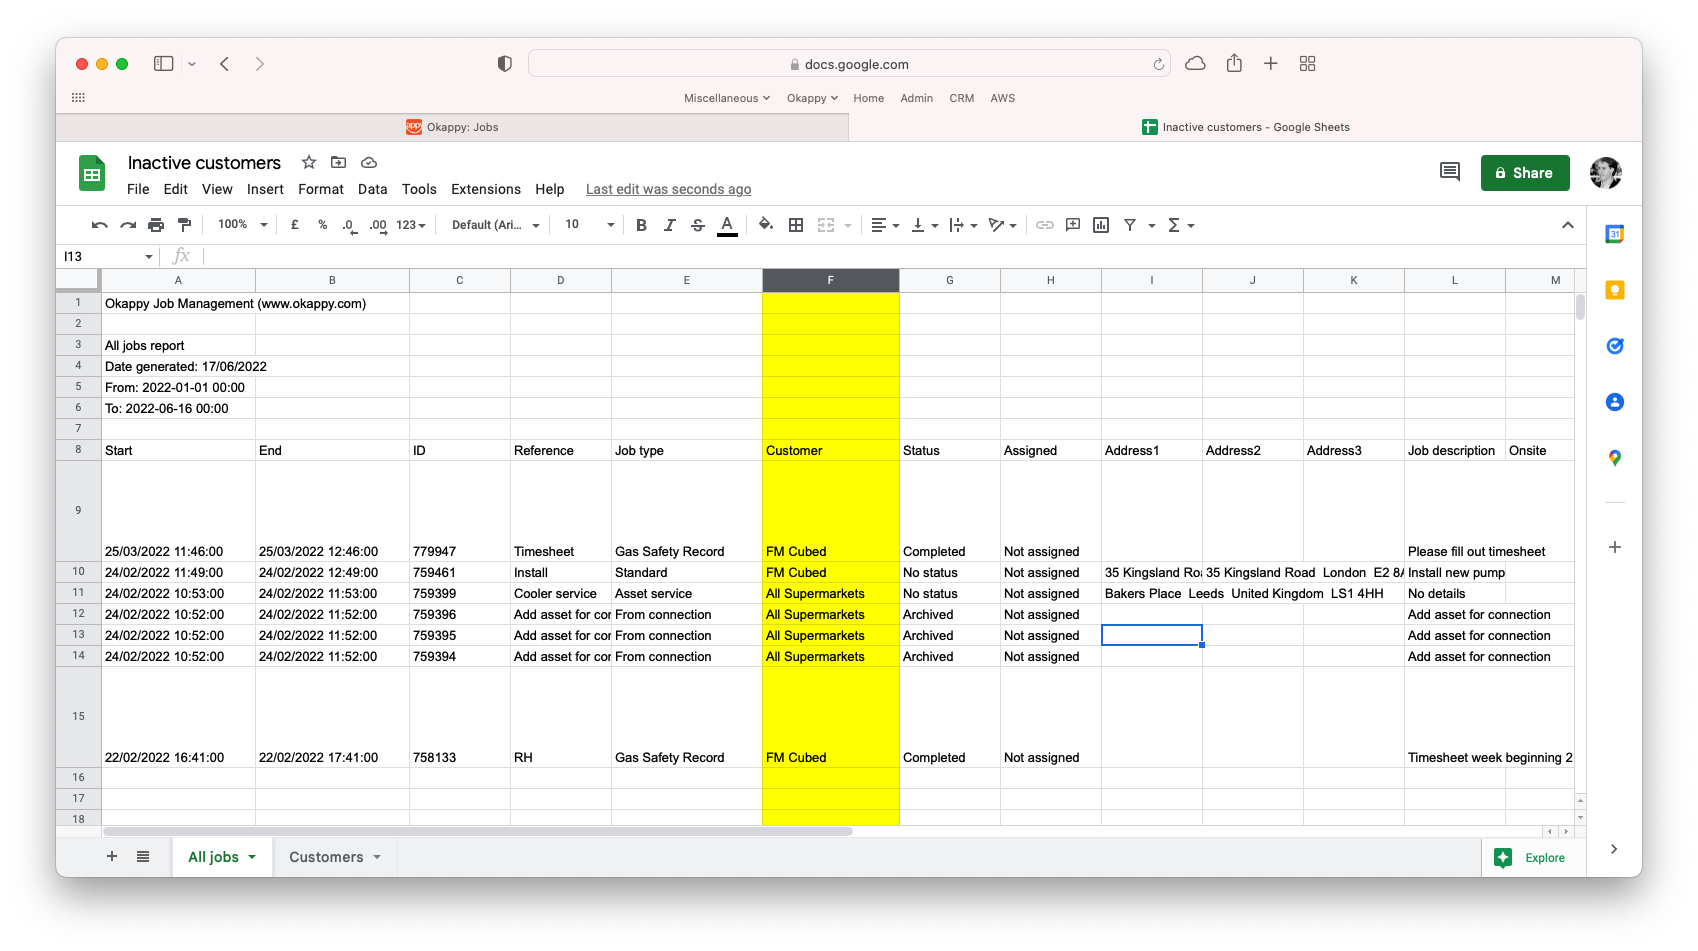Open the Insert chart tool

(1101, 225)
